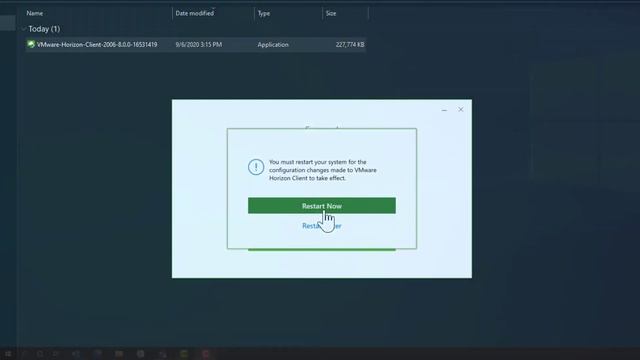
Task: Click the date 9/6/2020 3:15 PM cell
Action: pyautogui.click(x=199, y=44)
